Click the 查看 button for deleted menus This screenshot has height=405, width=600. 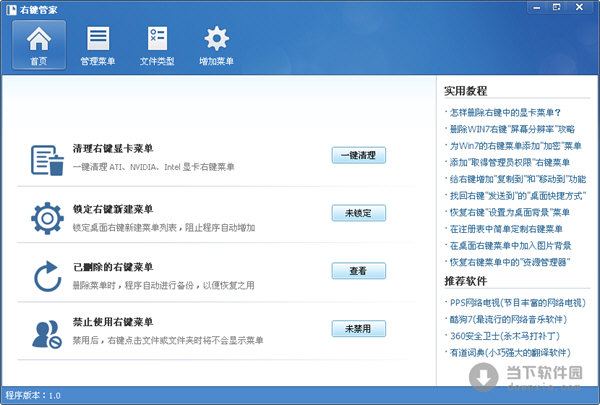click(359, 271)
